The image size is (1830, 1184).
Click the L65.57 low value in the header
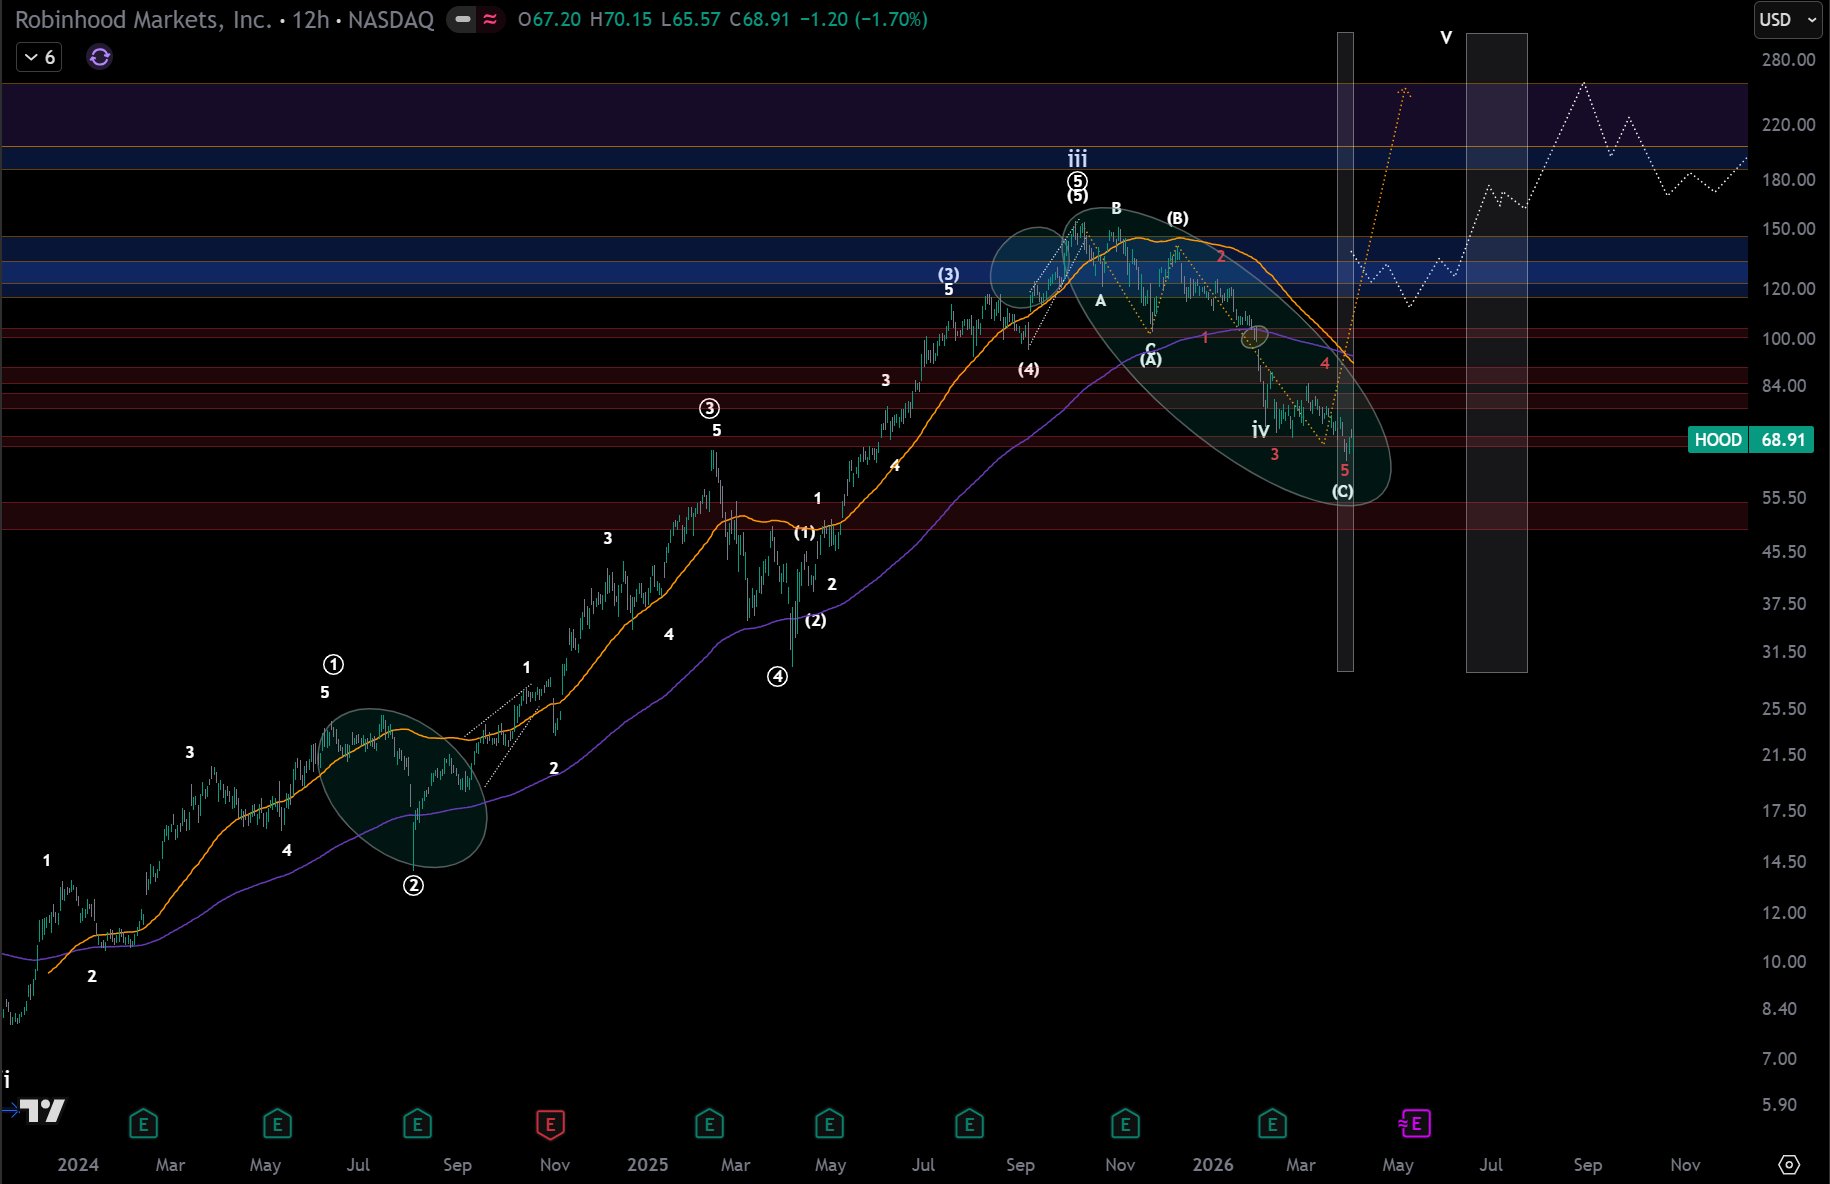tap(691, 19)
